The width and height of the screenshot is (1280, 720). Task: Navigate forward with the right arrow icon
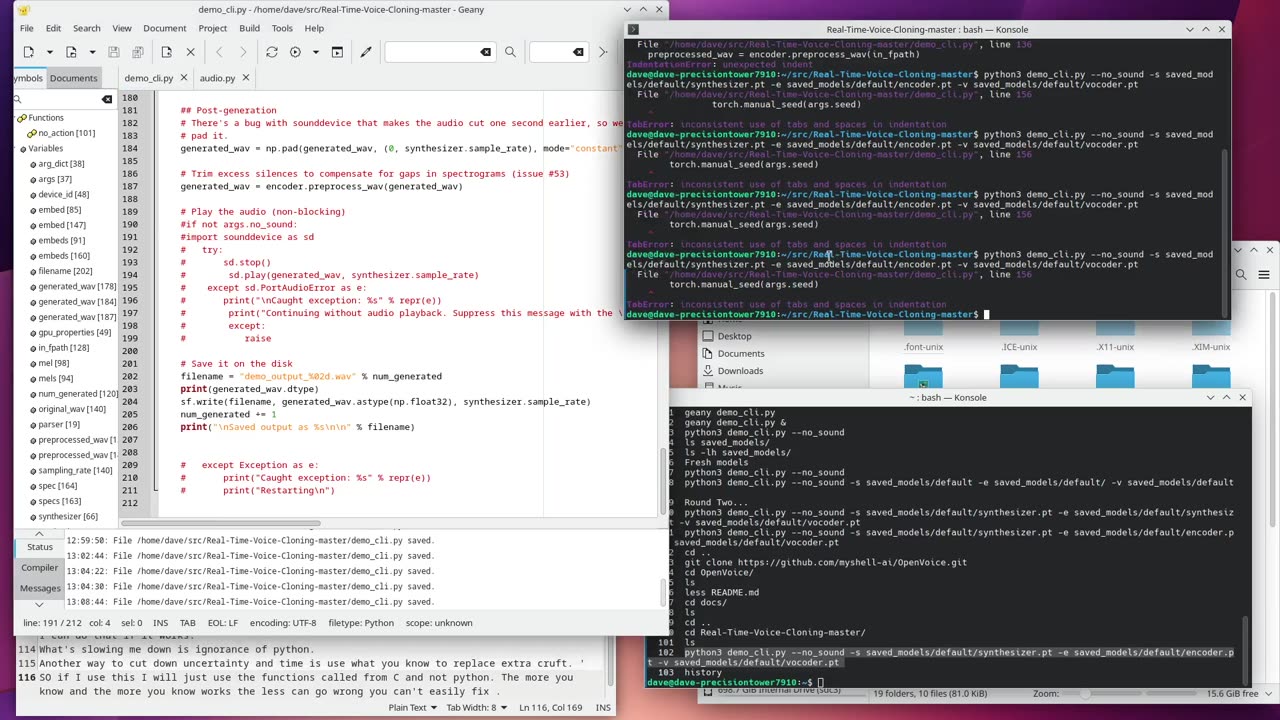(x=243, y=52)
